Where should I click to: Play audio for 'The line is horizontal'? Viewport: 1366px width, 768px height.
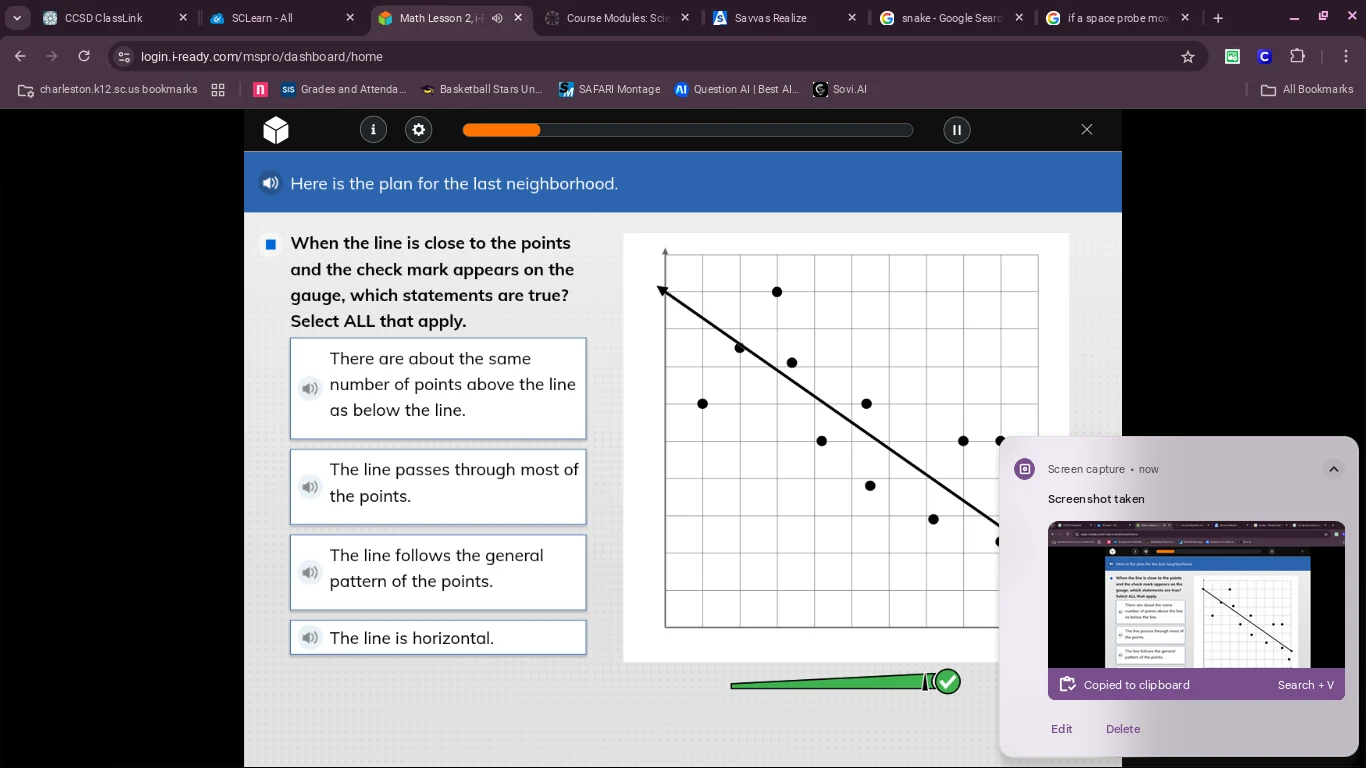[x=310, y=638]
